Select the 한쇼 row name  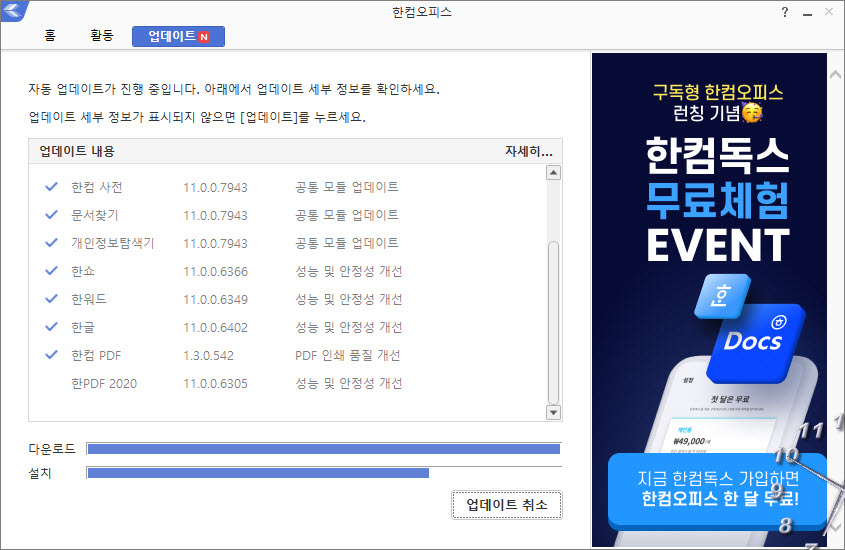coord(83,271)
